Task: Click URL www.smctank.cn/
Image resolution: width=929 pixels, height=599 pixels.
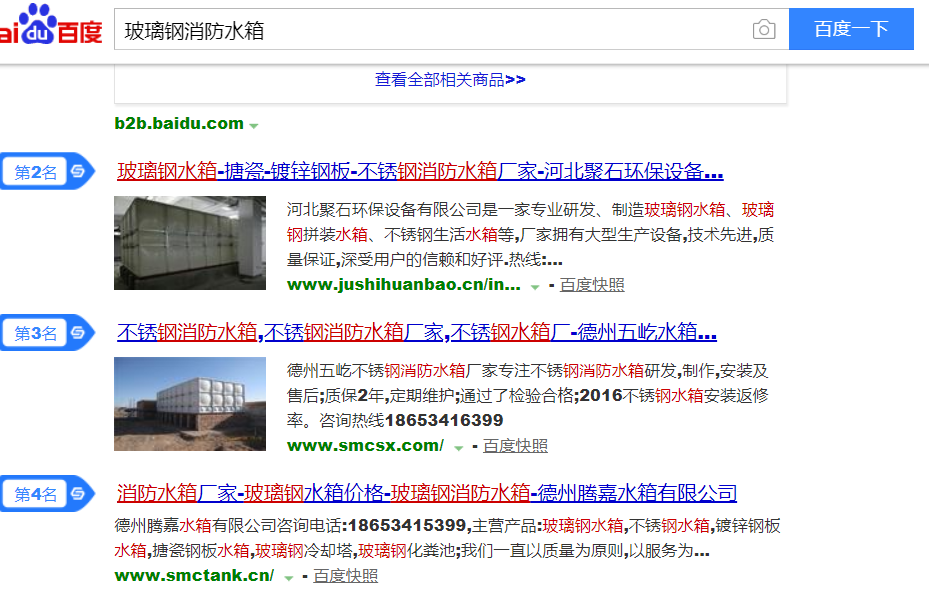Action: [x=194, y=575]
